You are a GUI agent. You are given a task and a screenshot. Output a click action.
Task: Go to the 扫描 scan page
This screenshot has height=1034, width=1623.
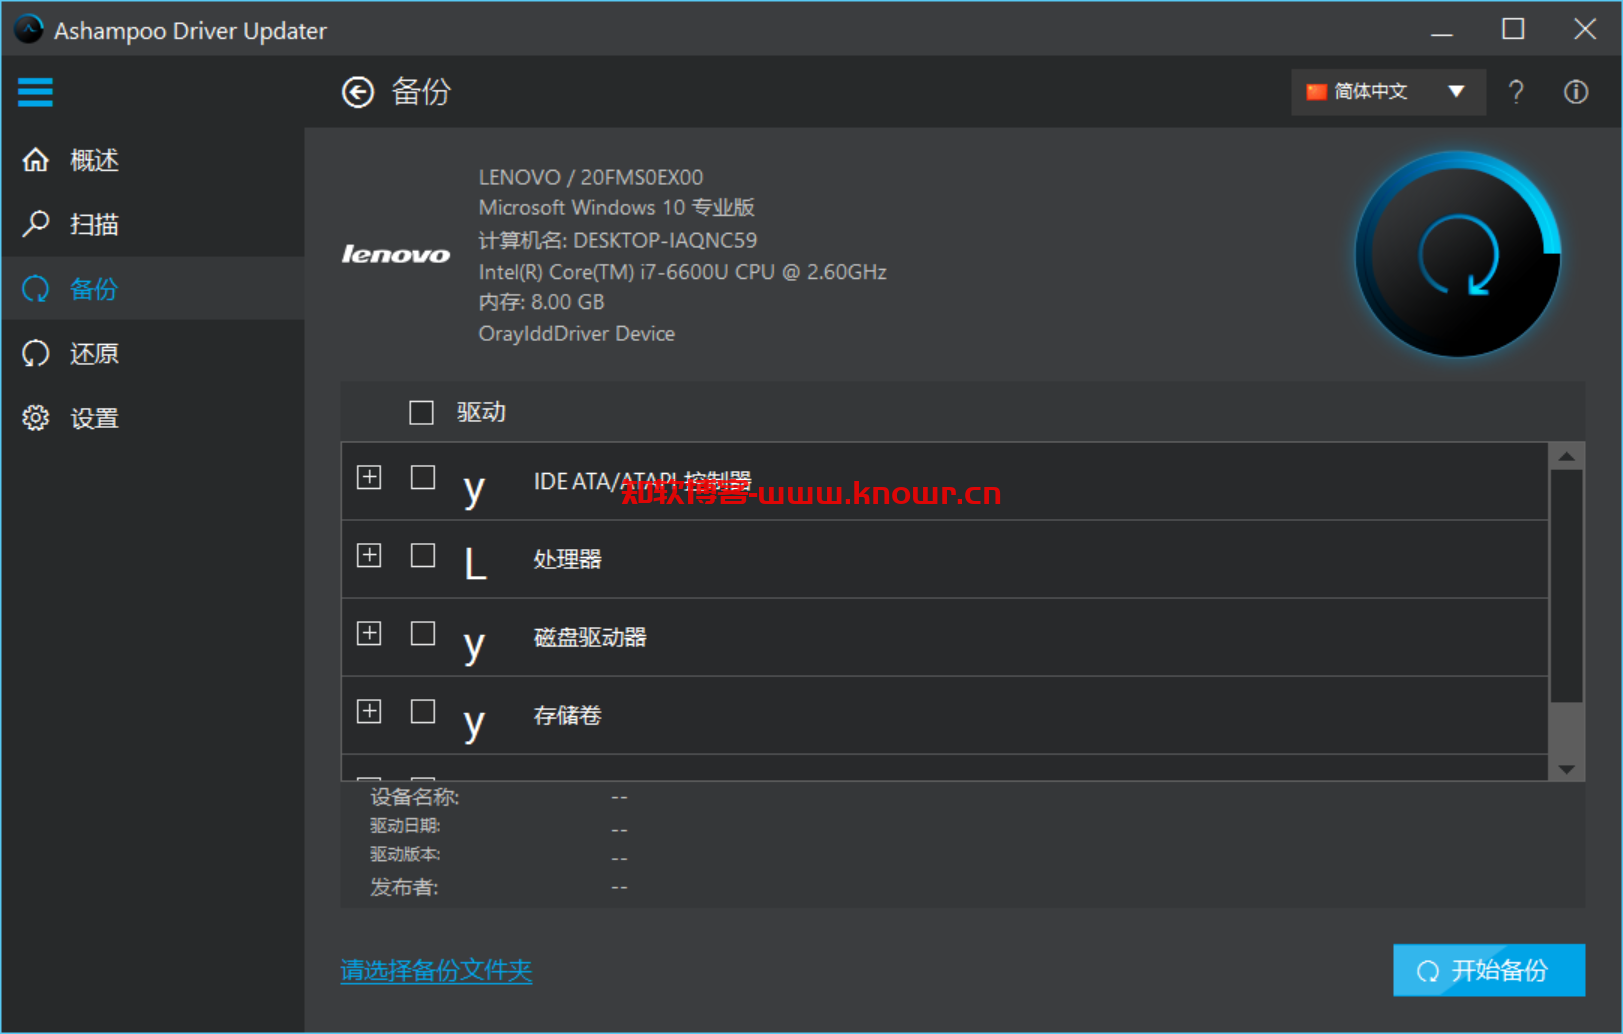[153, 224]
